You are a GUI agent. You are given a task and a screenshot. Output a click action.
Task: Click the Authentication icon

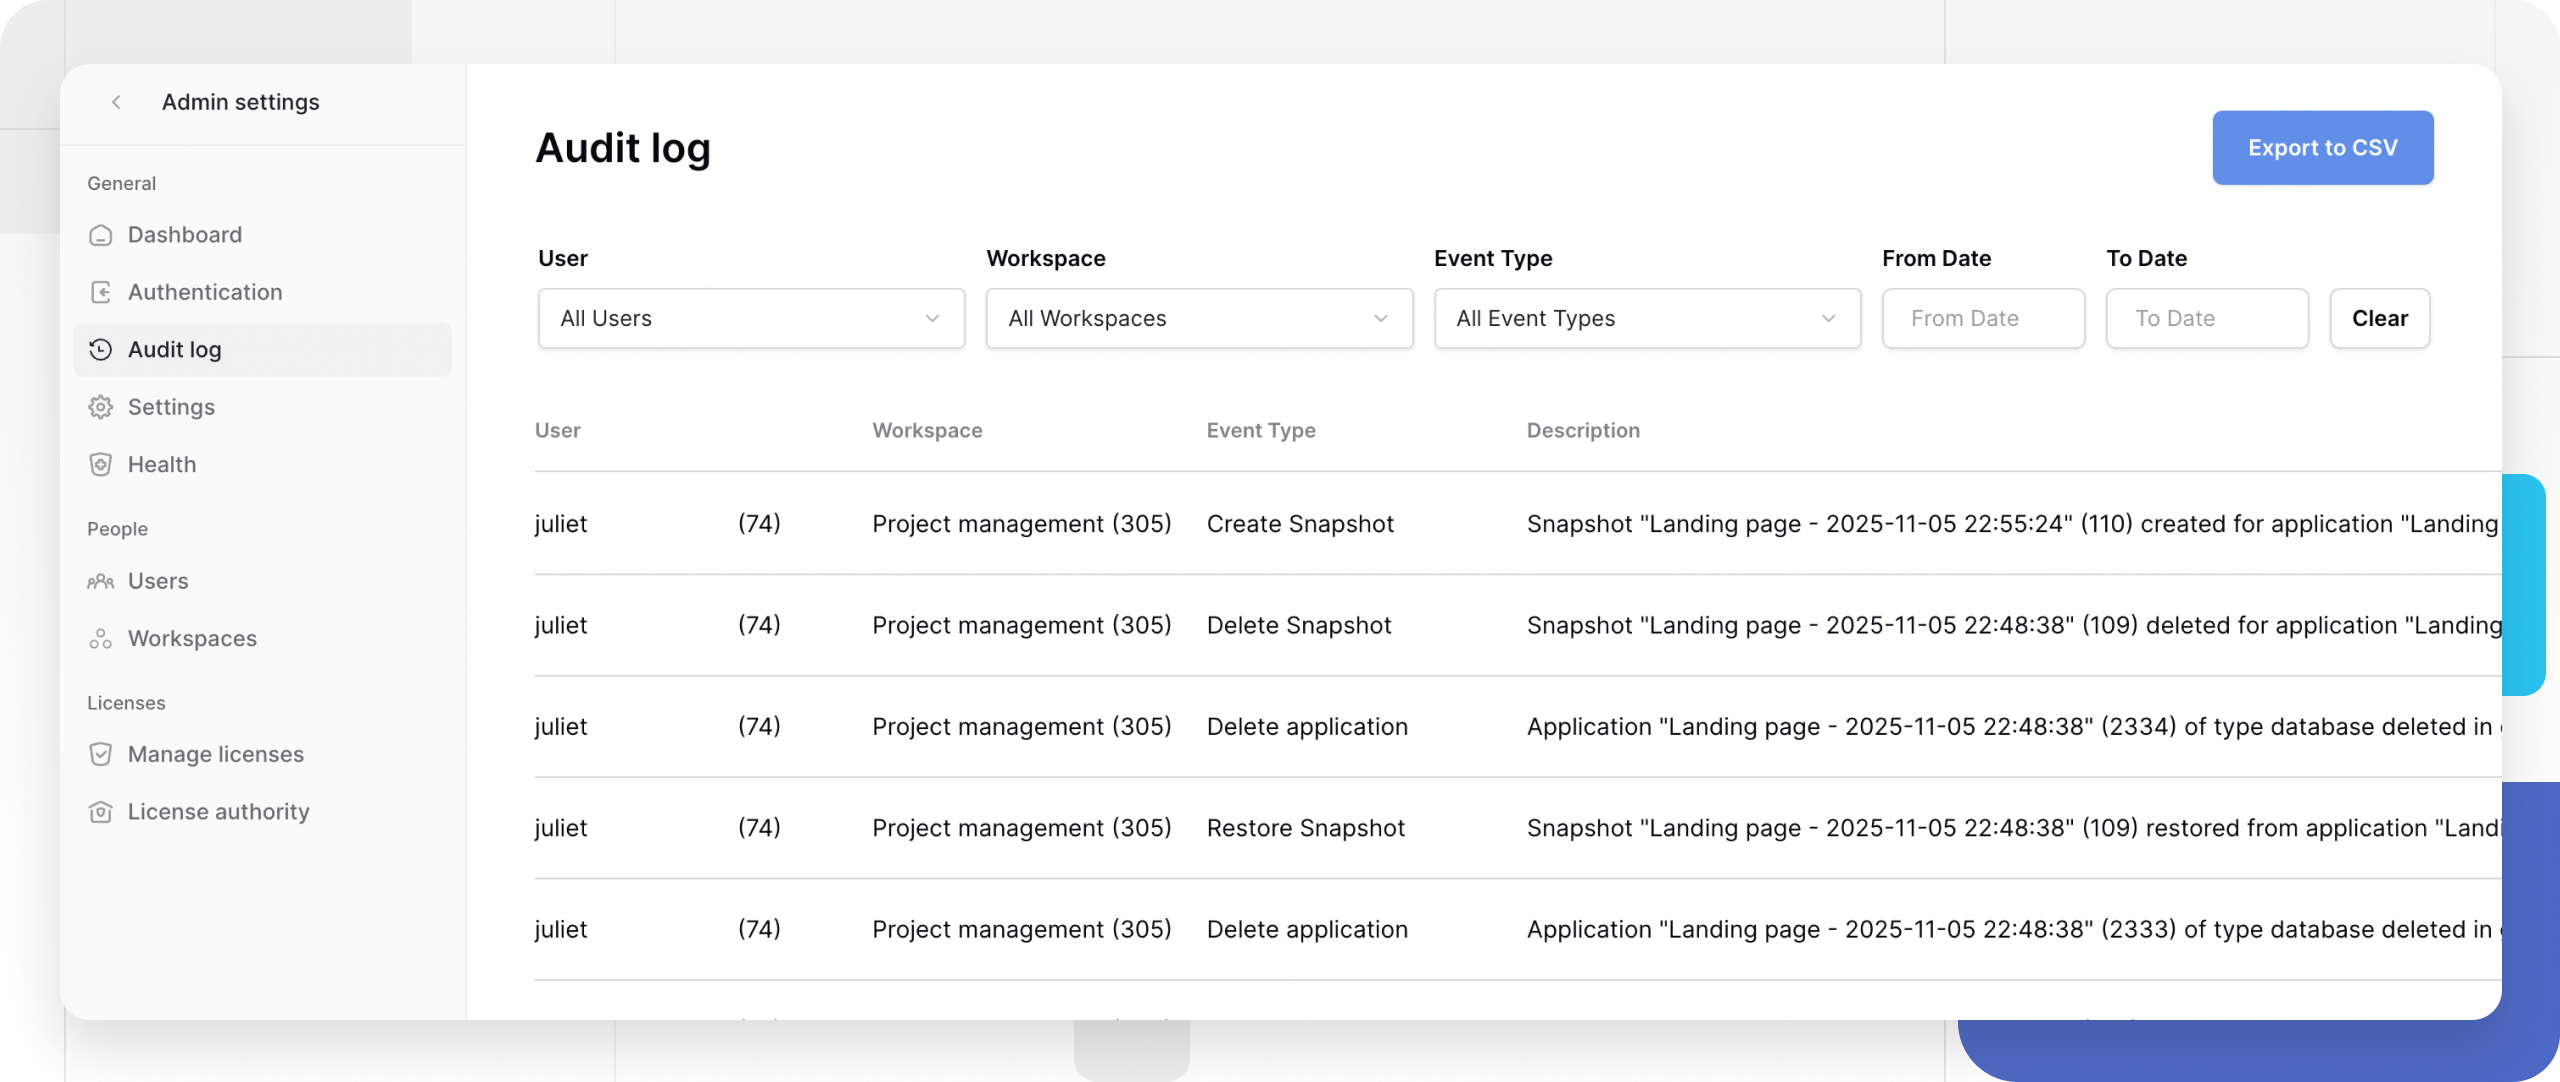pos(101,291)
